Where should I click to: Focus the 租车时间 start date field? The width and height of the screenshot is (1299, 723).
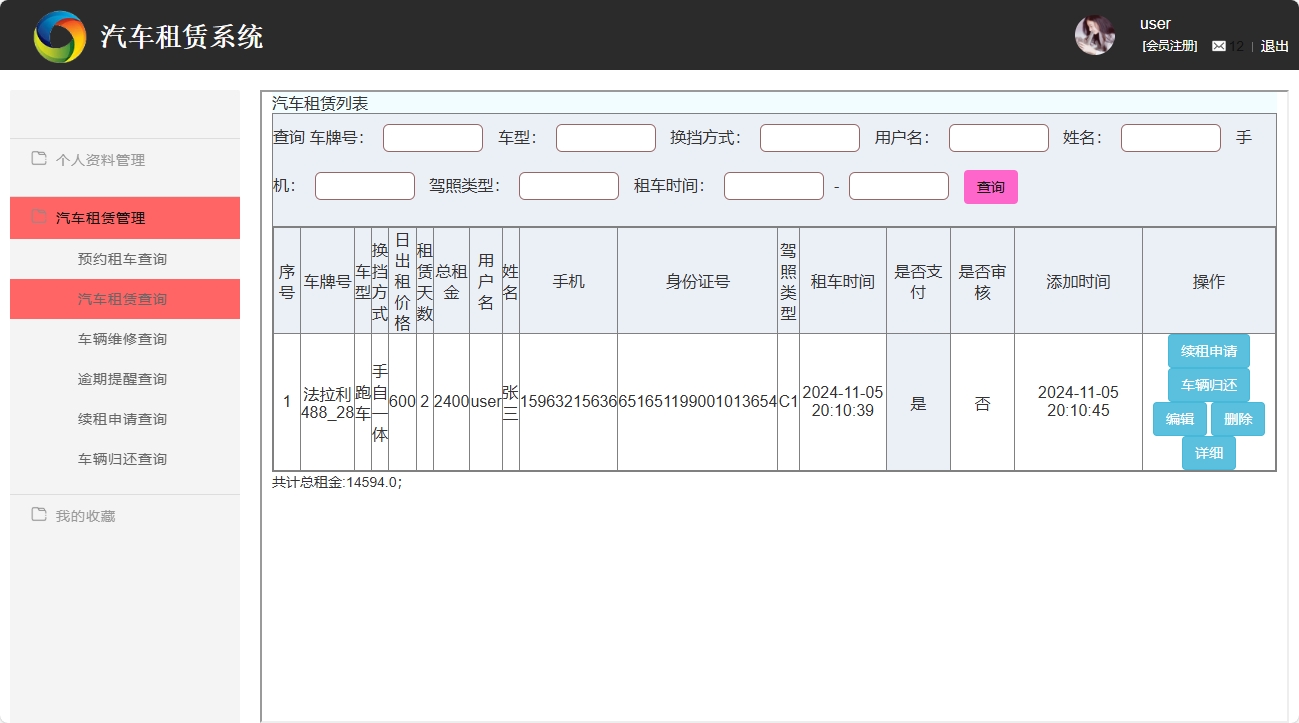pyautogui.click(x=773, y=186)
